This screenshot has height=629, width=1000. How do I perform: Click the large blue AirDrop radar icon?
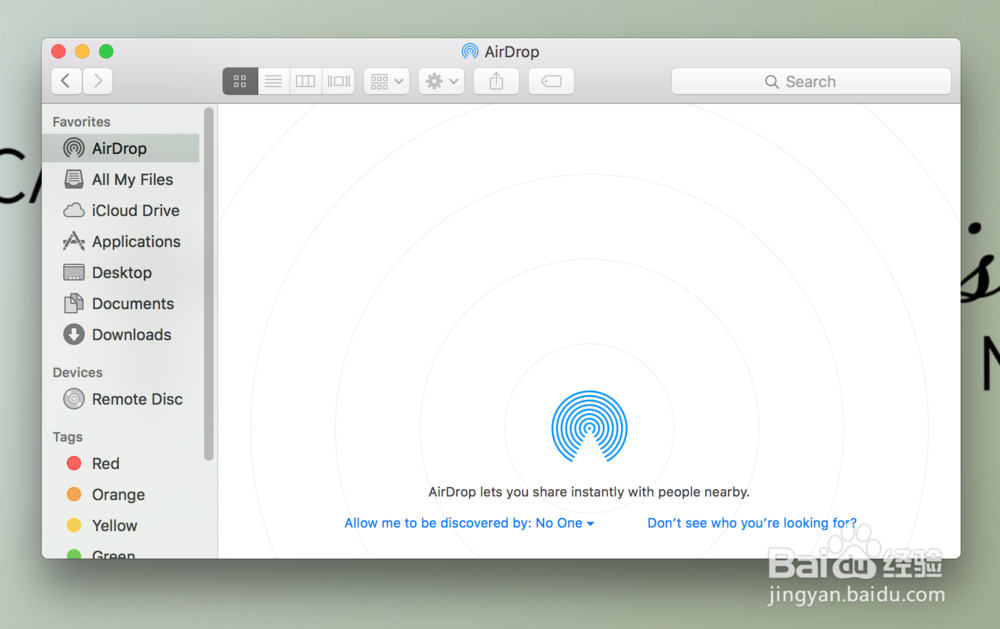tap(589, 427)
